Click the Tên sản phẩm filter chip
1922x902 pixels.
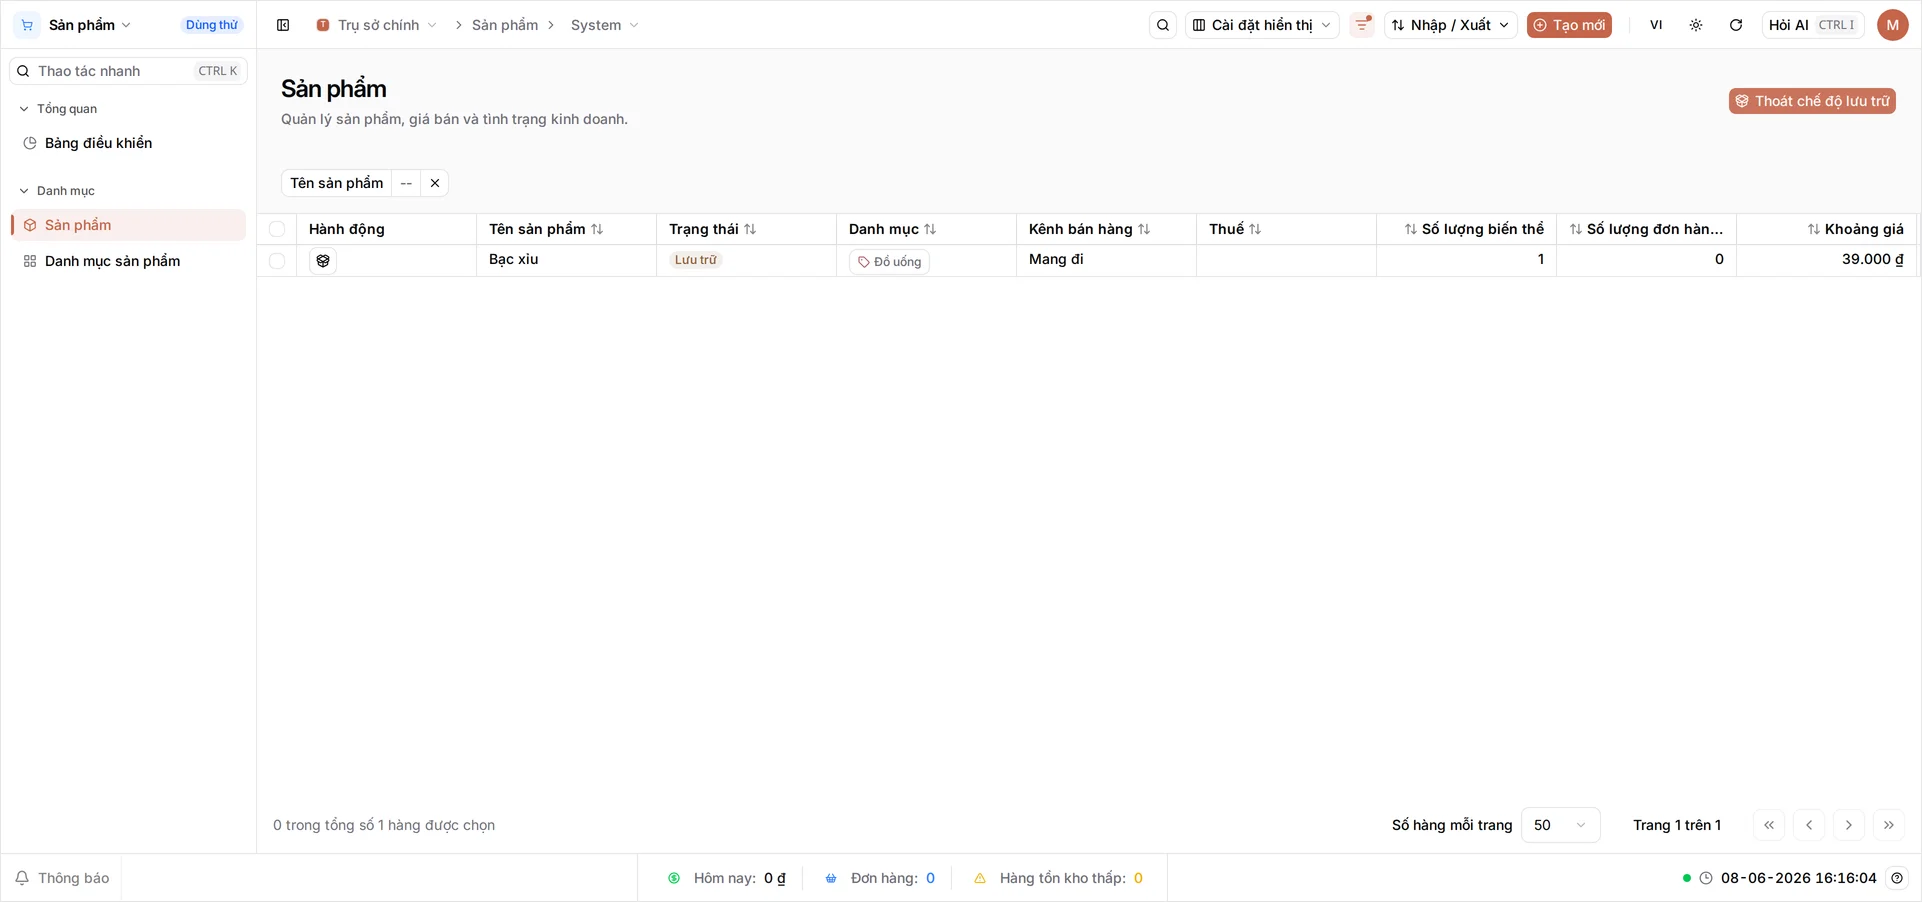[337, 183]
